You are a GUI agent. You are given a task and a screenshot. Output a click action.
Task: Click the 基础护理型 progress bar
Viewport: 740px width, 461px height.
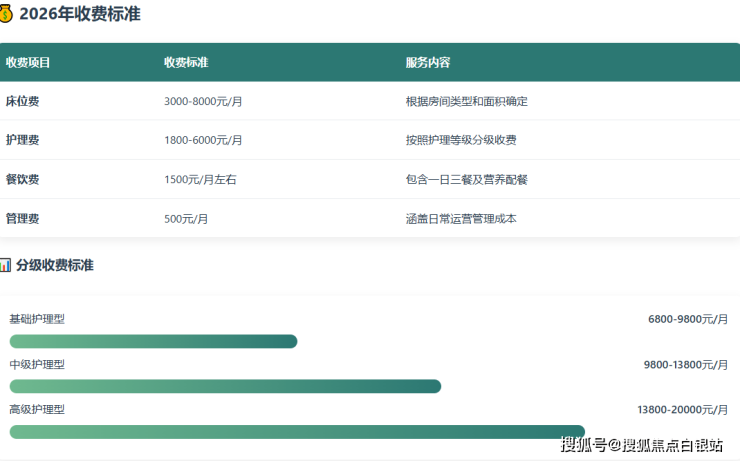pyautogui.click(x=153, y=341)
